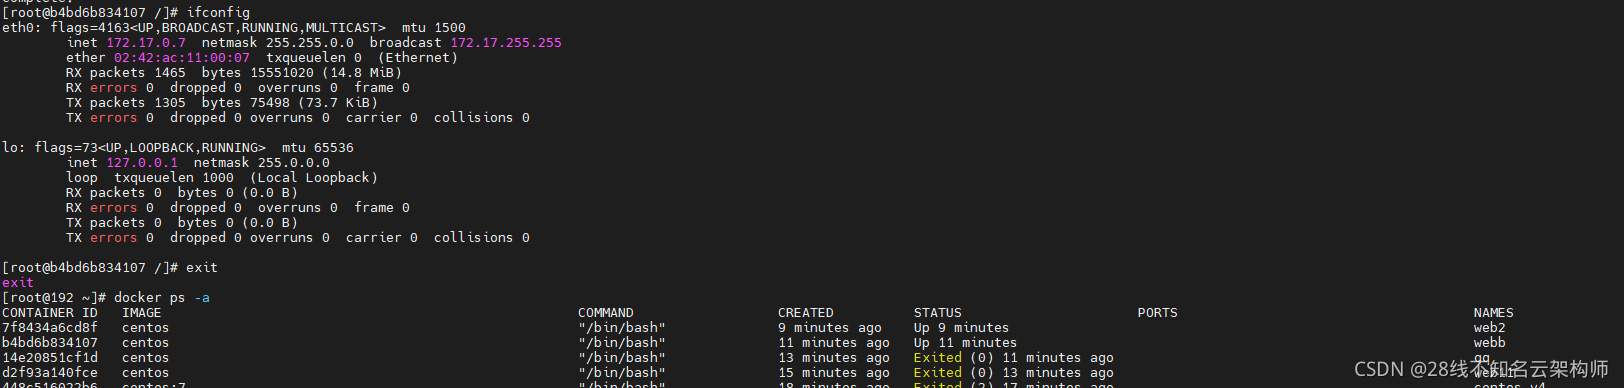Click bytes 75498 (73.7 KiB) text

click(x=290, y=103)
